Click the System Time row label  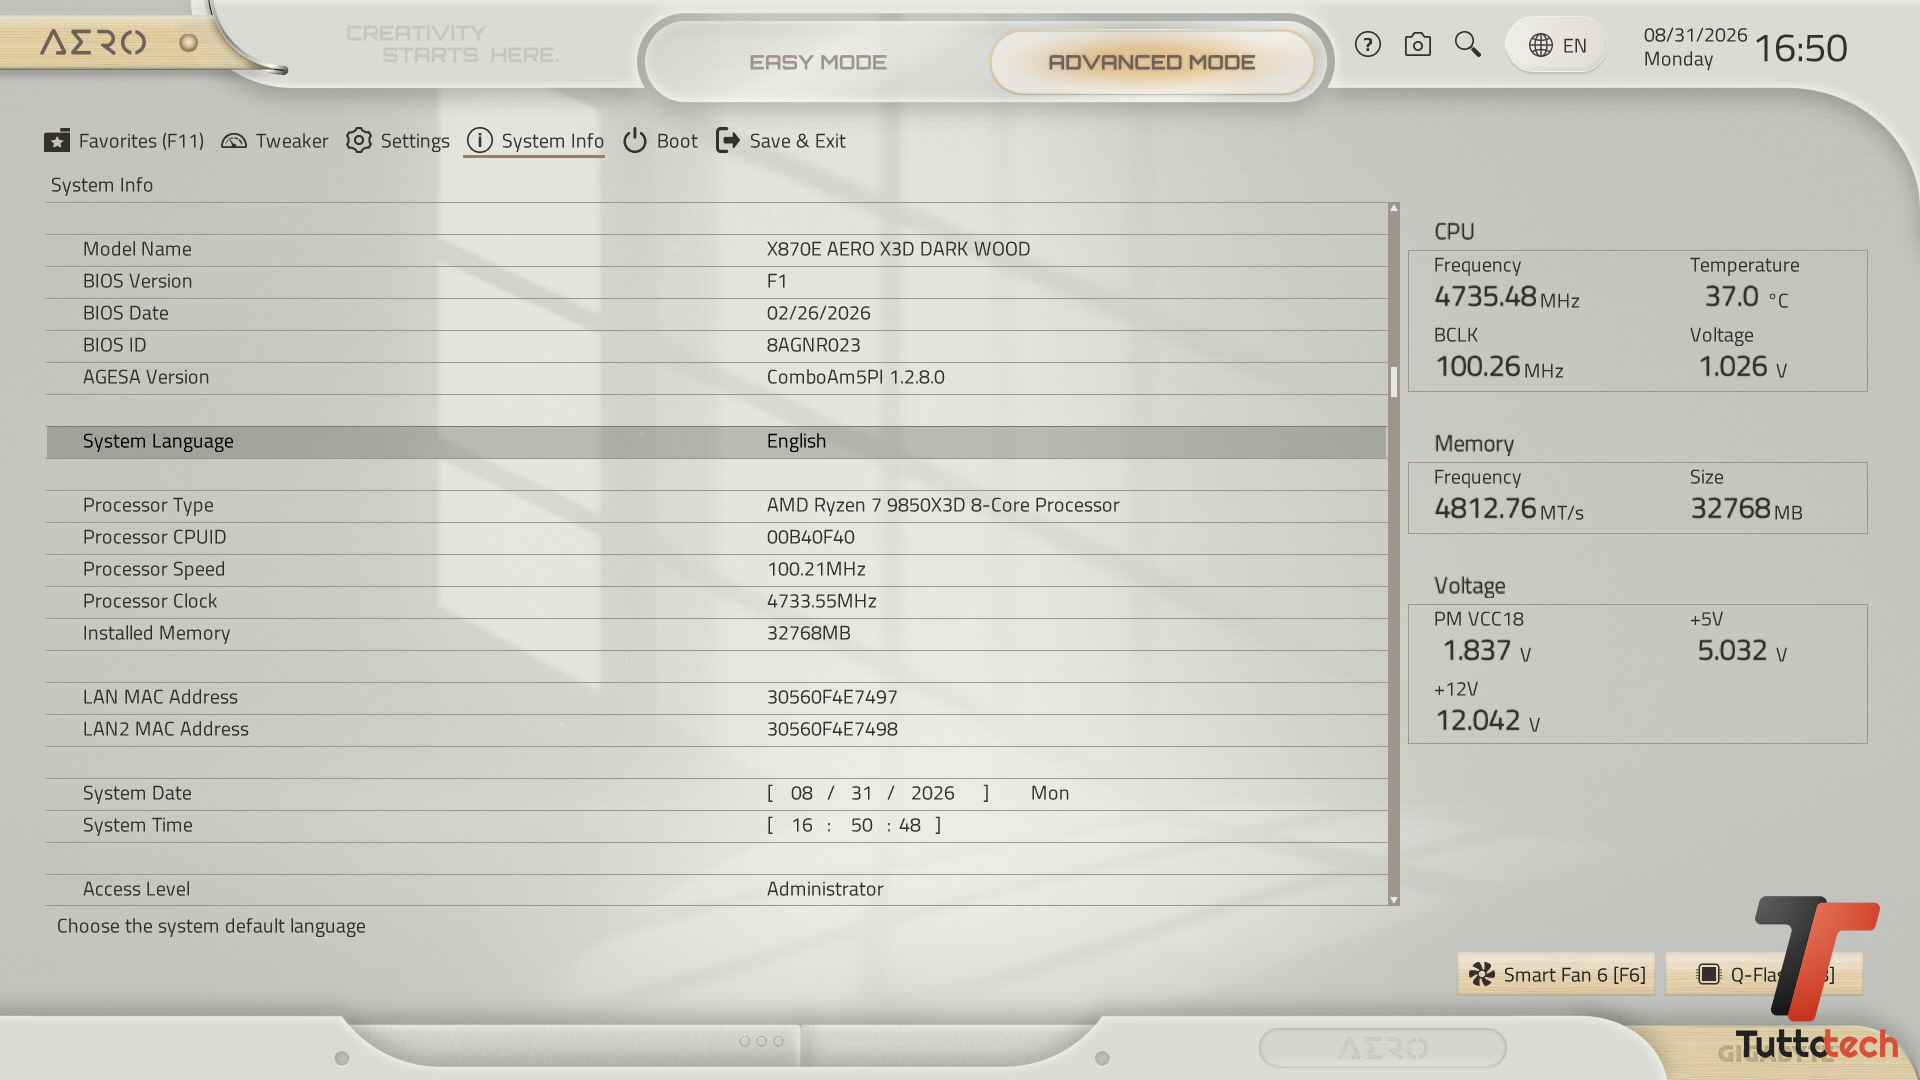pyautogui.click(x=137, y=825)
